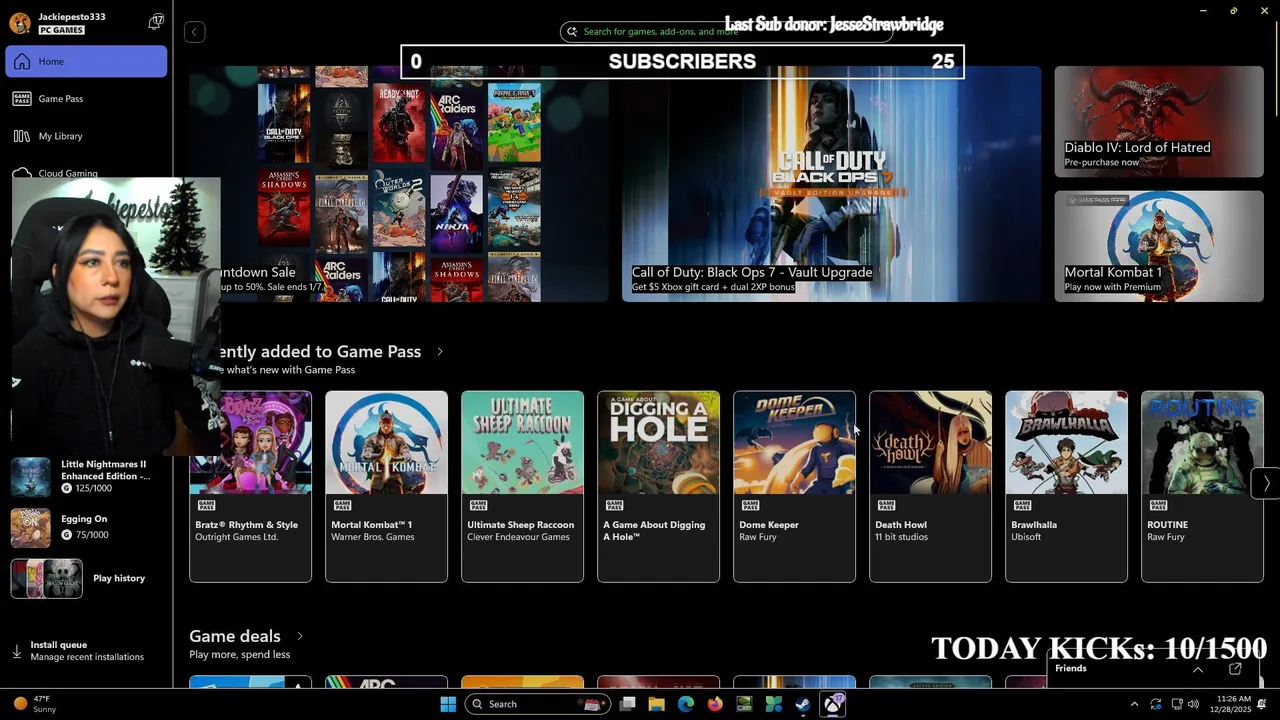Click 'Recently added to Game Pass' heading
The height and width of the screenshot is (720, 1280).
pyautogui.click(x=320, y=351)
